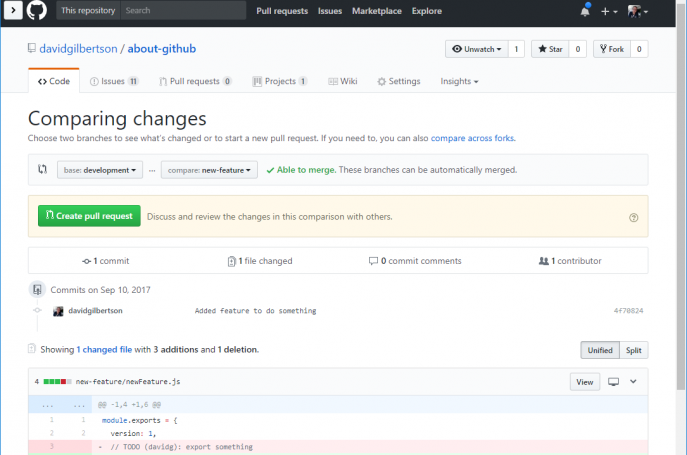The image size is (687, 455).
Task: Open Explore nav link
Action: click(427, 11)
